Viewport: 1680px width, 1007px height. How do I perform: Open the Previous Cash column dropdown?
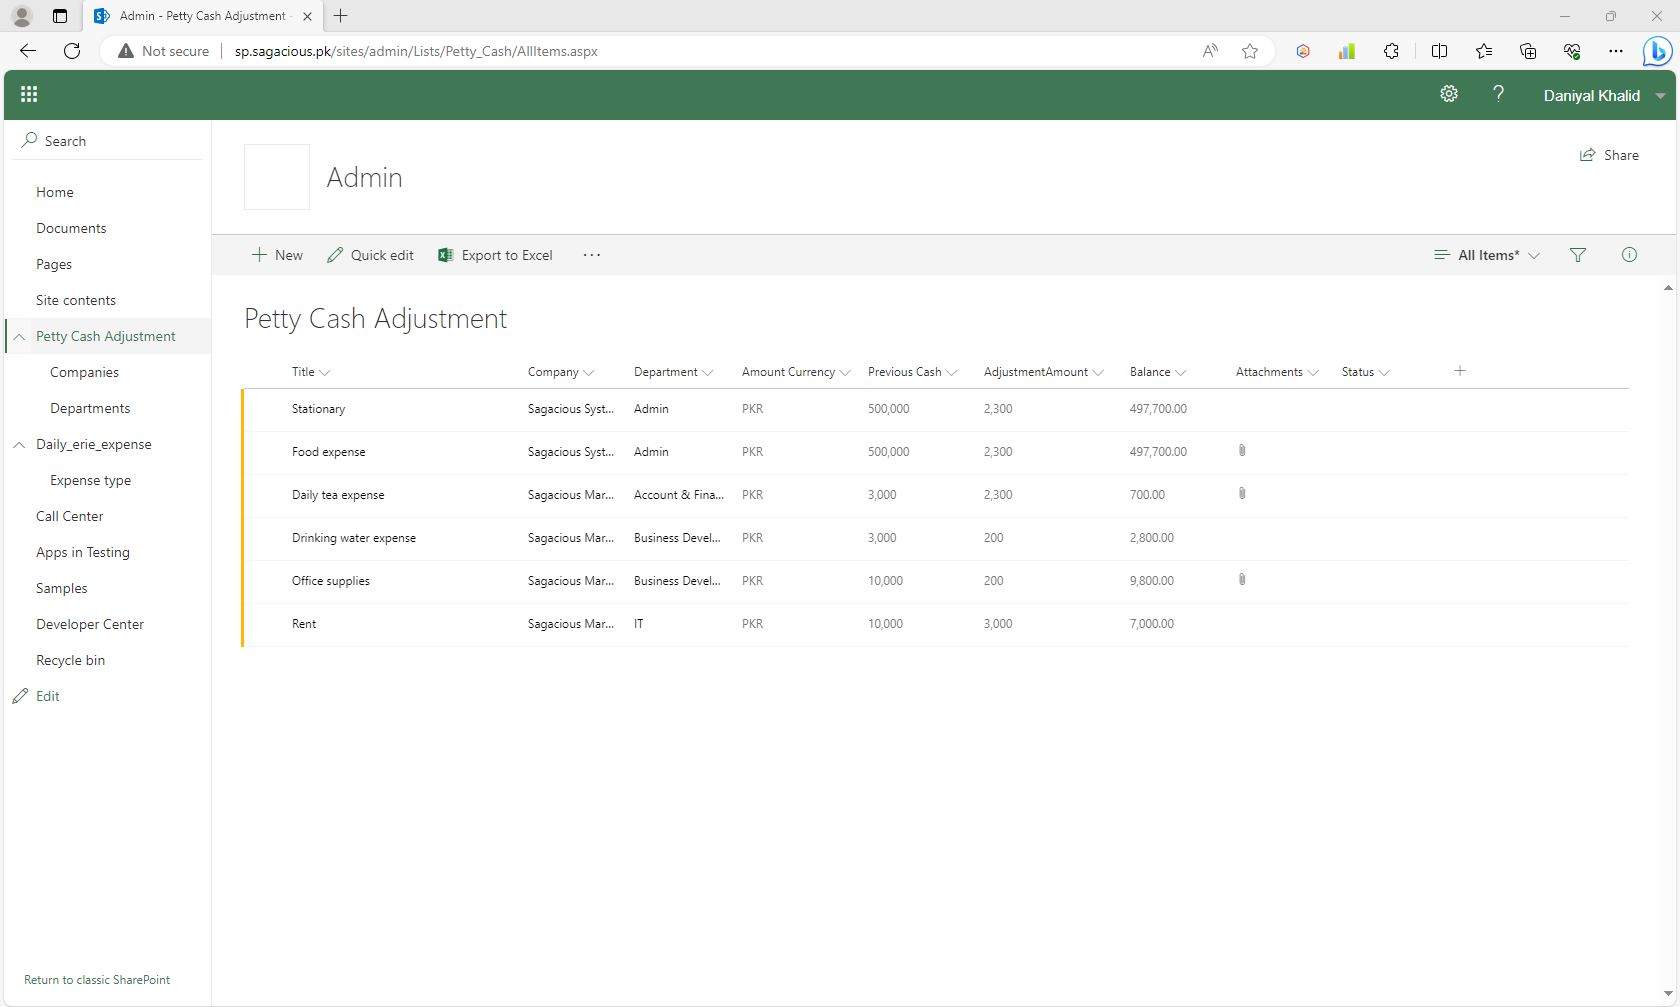(952, 372)
